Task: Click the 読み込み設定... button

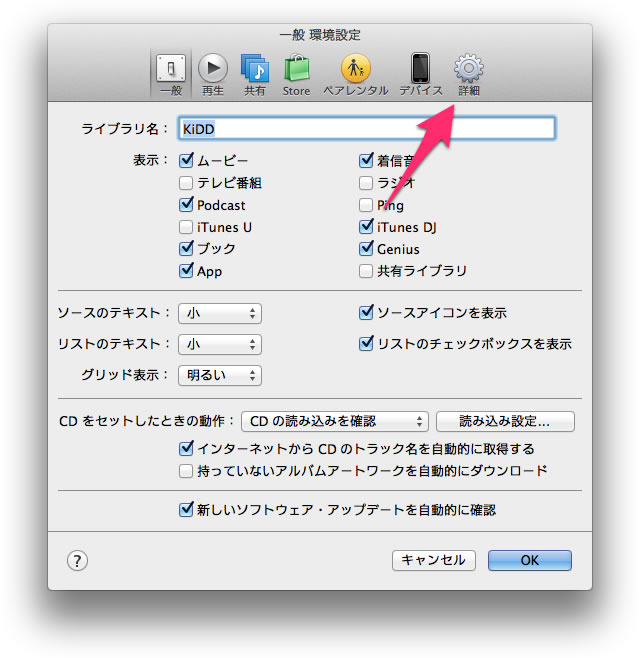Action: [x=505, y=421]
